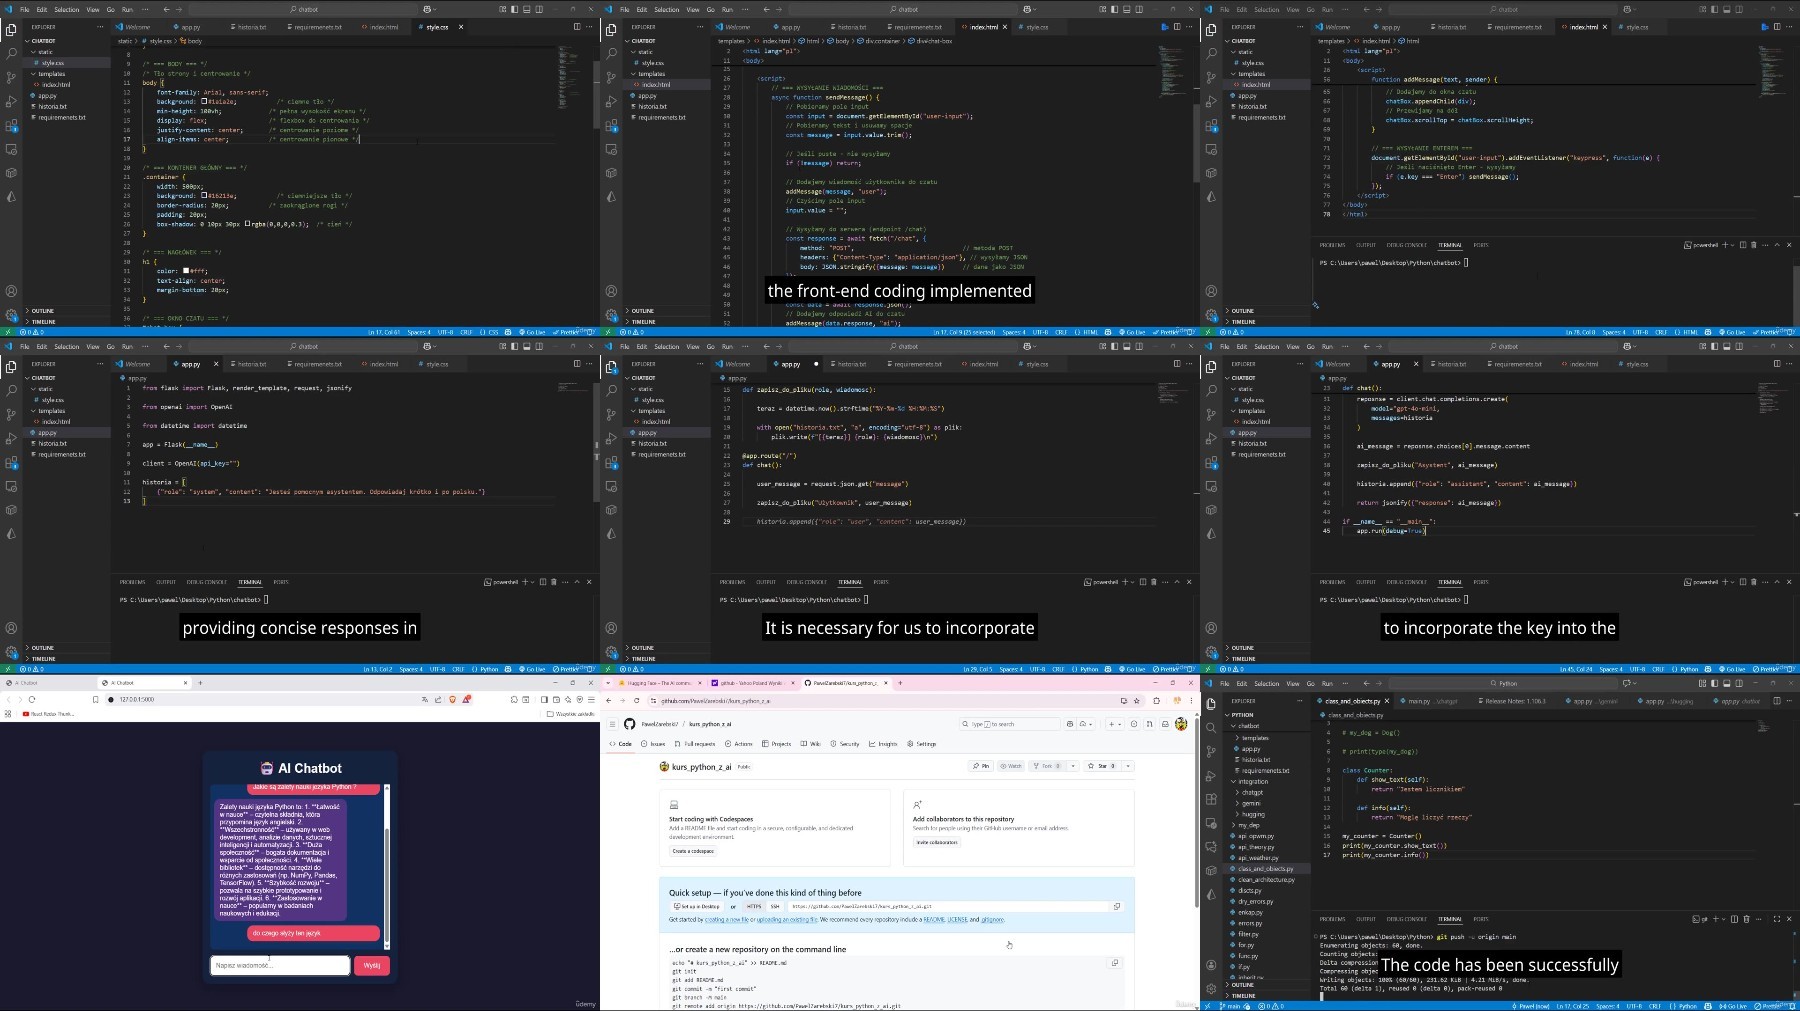Click color swatch for .container background in style.css
The width and height of the screenshot is (1800, 1011).
tap(205, 196)
